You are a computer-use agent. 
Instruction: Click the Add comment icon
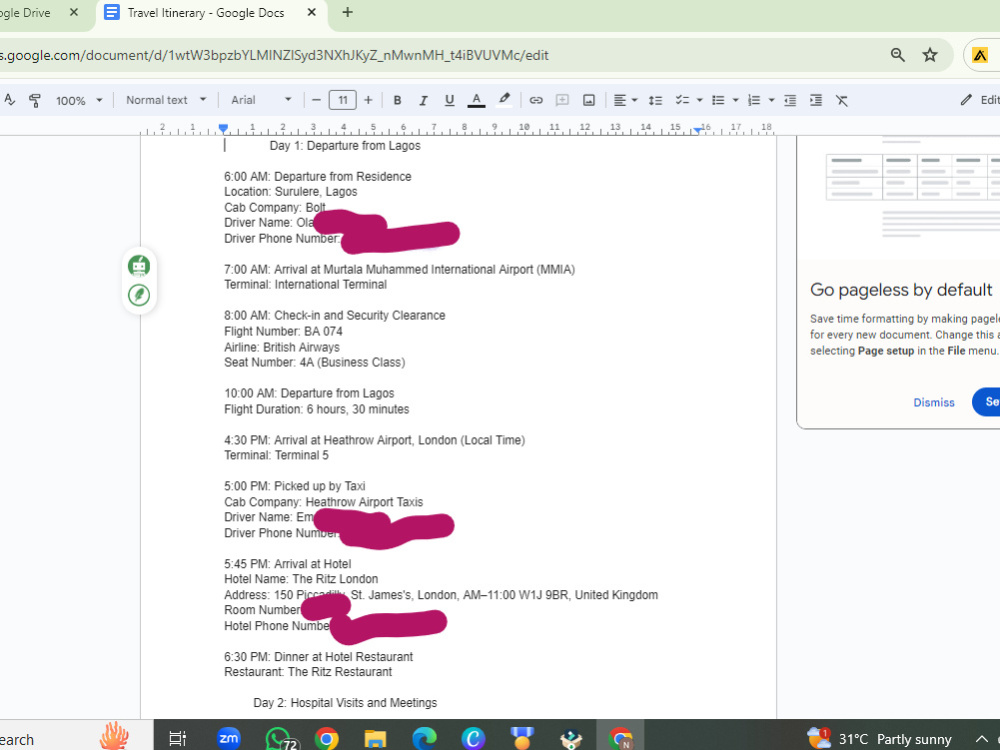tap(562, 100)
